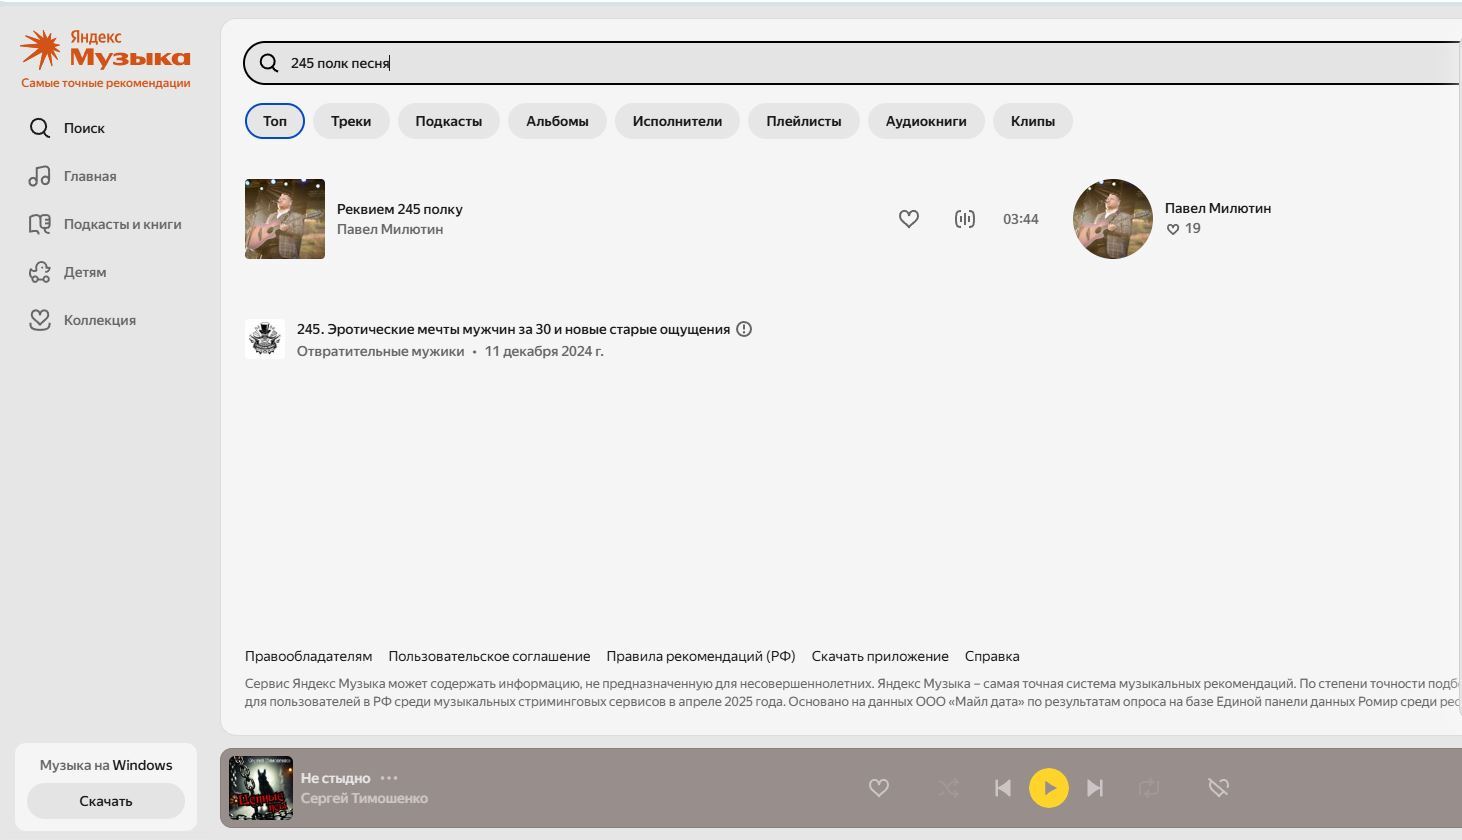The height and width of the screenshot is (840, 1462).
Task: Skip to next track
Action: point(1095,788)
